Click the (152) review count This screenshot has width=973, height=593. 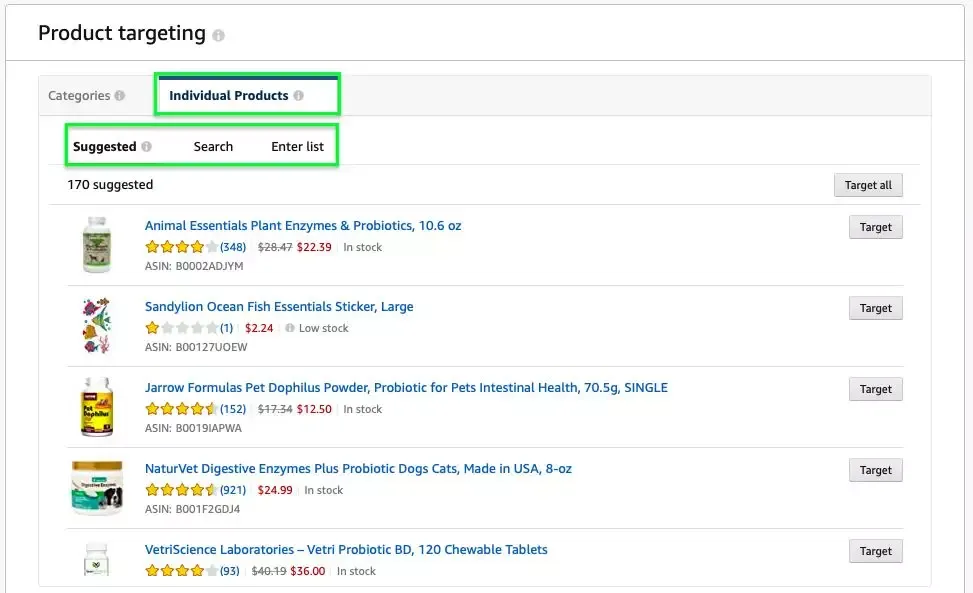[x=233, y=409]
